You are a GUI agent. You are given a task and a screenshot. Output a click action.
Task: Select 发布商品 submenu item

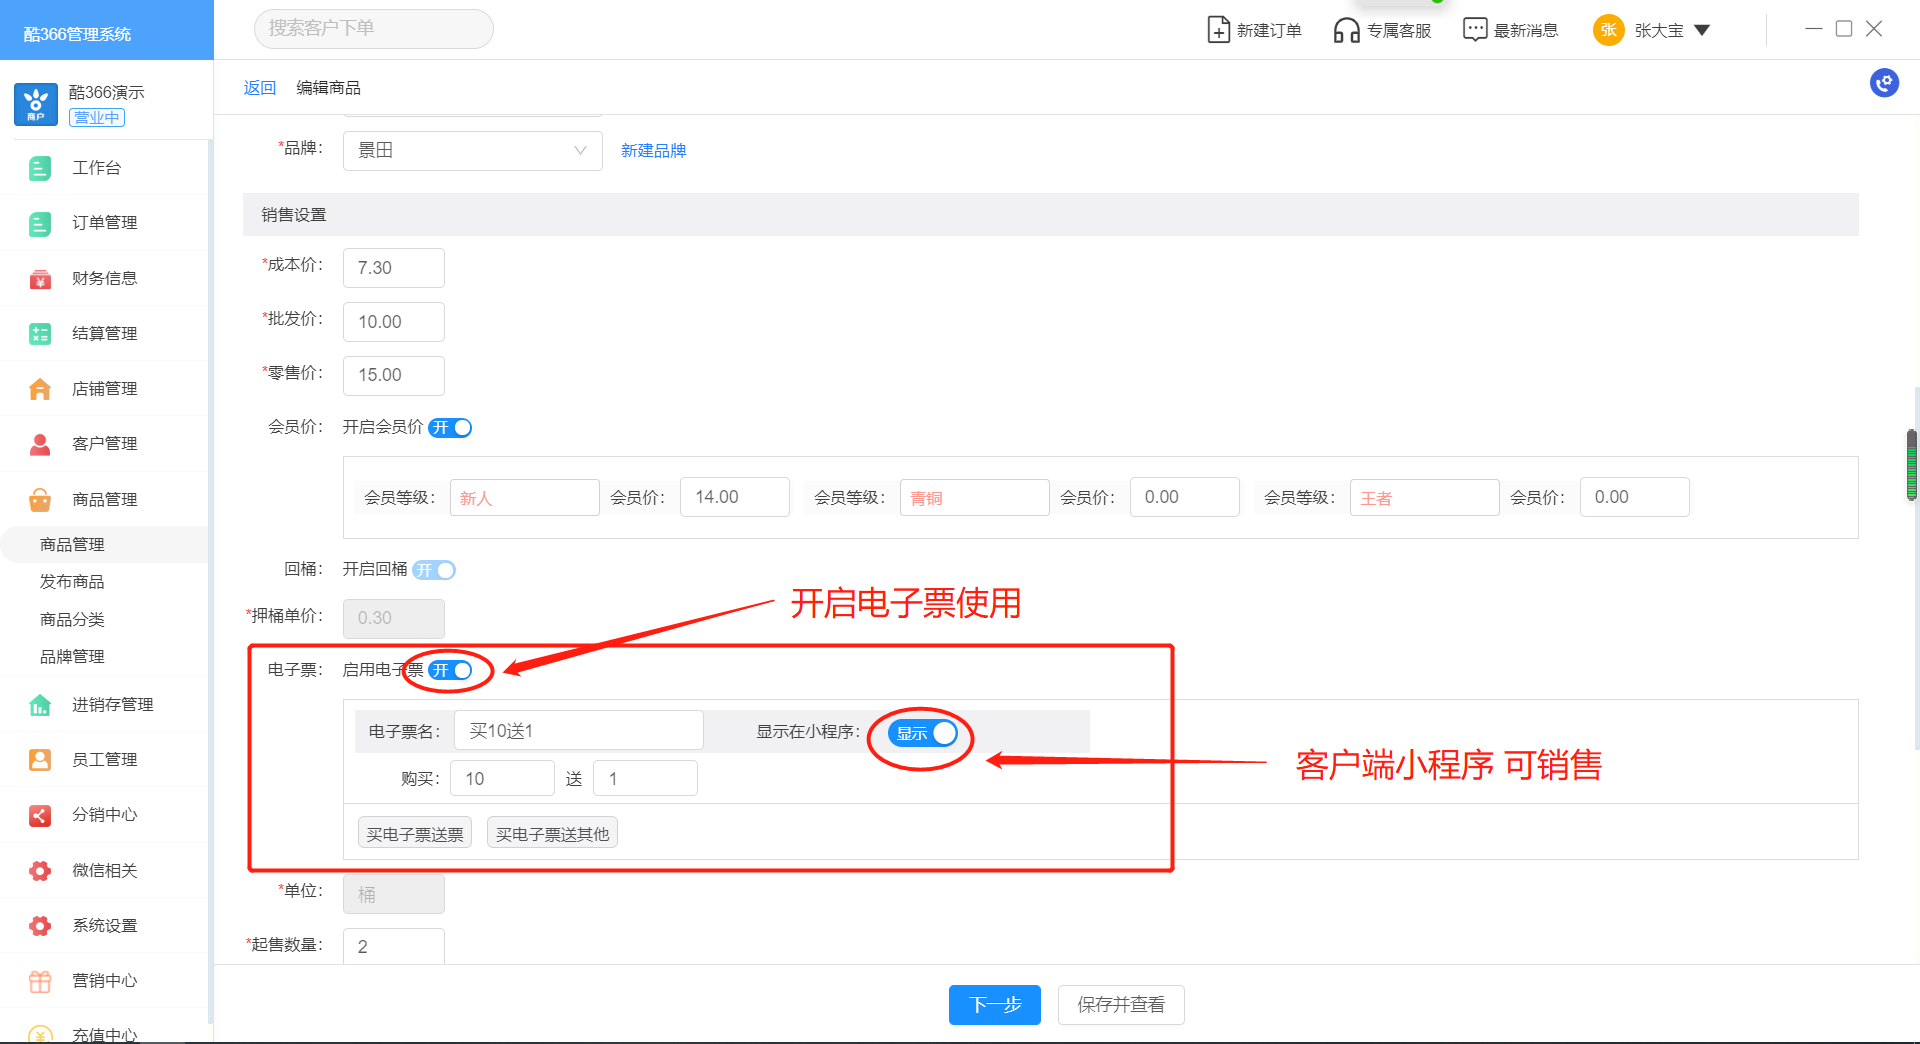[72, 582]
